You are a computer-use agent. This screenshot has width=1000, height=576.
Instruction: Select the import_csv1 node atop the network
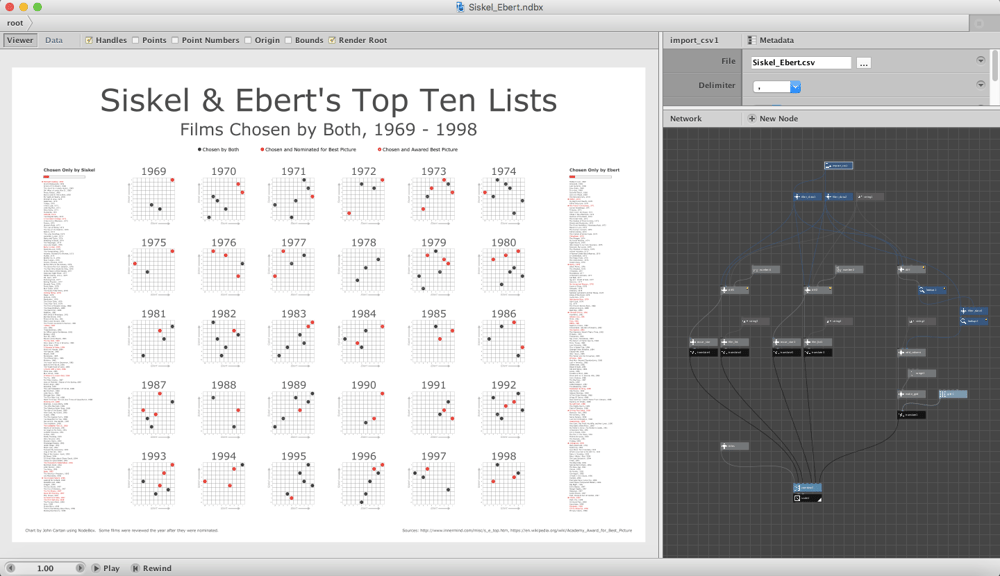[838, 166]
